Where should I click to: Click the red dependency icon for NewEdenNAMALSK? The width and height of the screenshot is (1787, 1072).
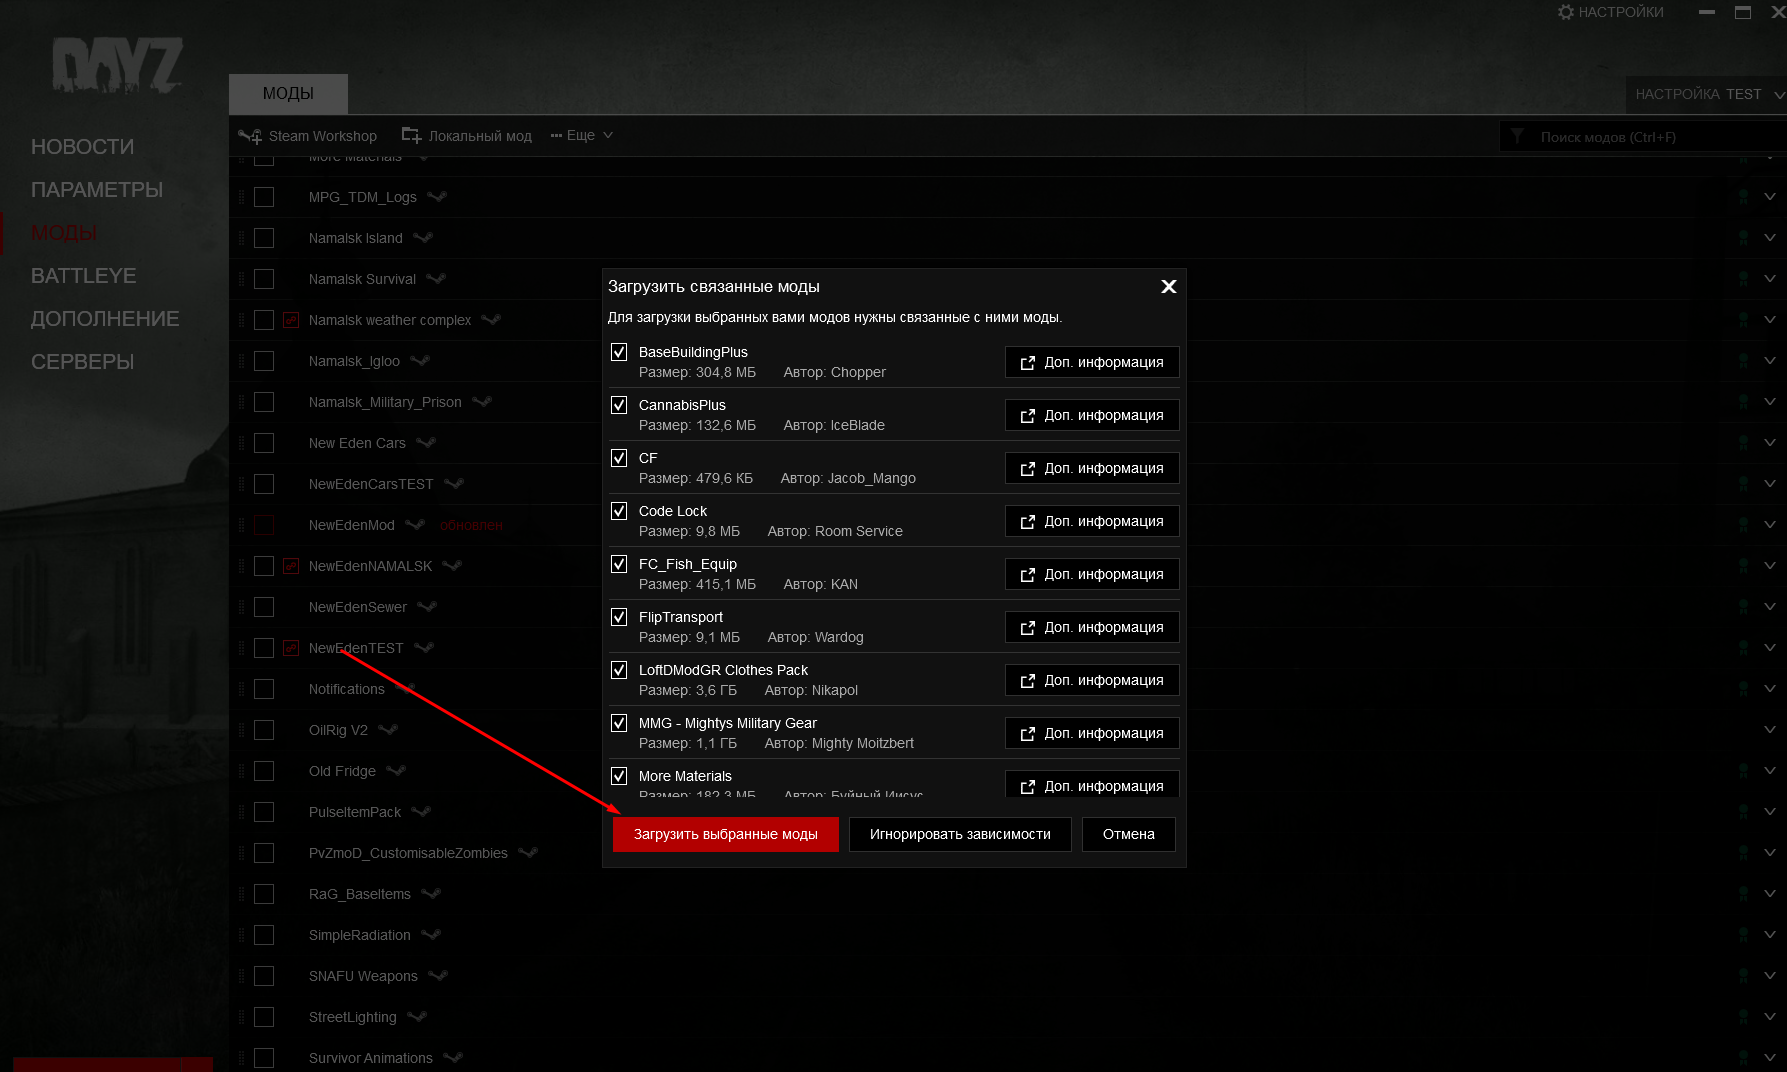click(x=291, y=566)
